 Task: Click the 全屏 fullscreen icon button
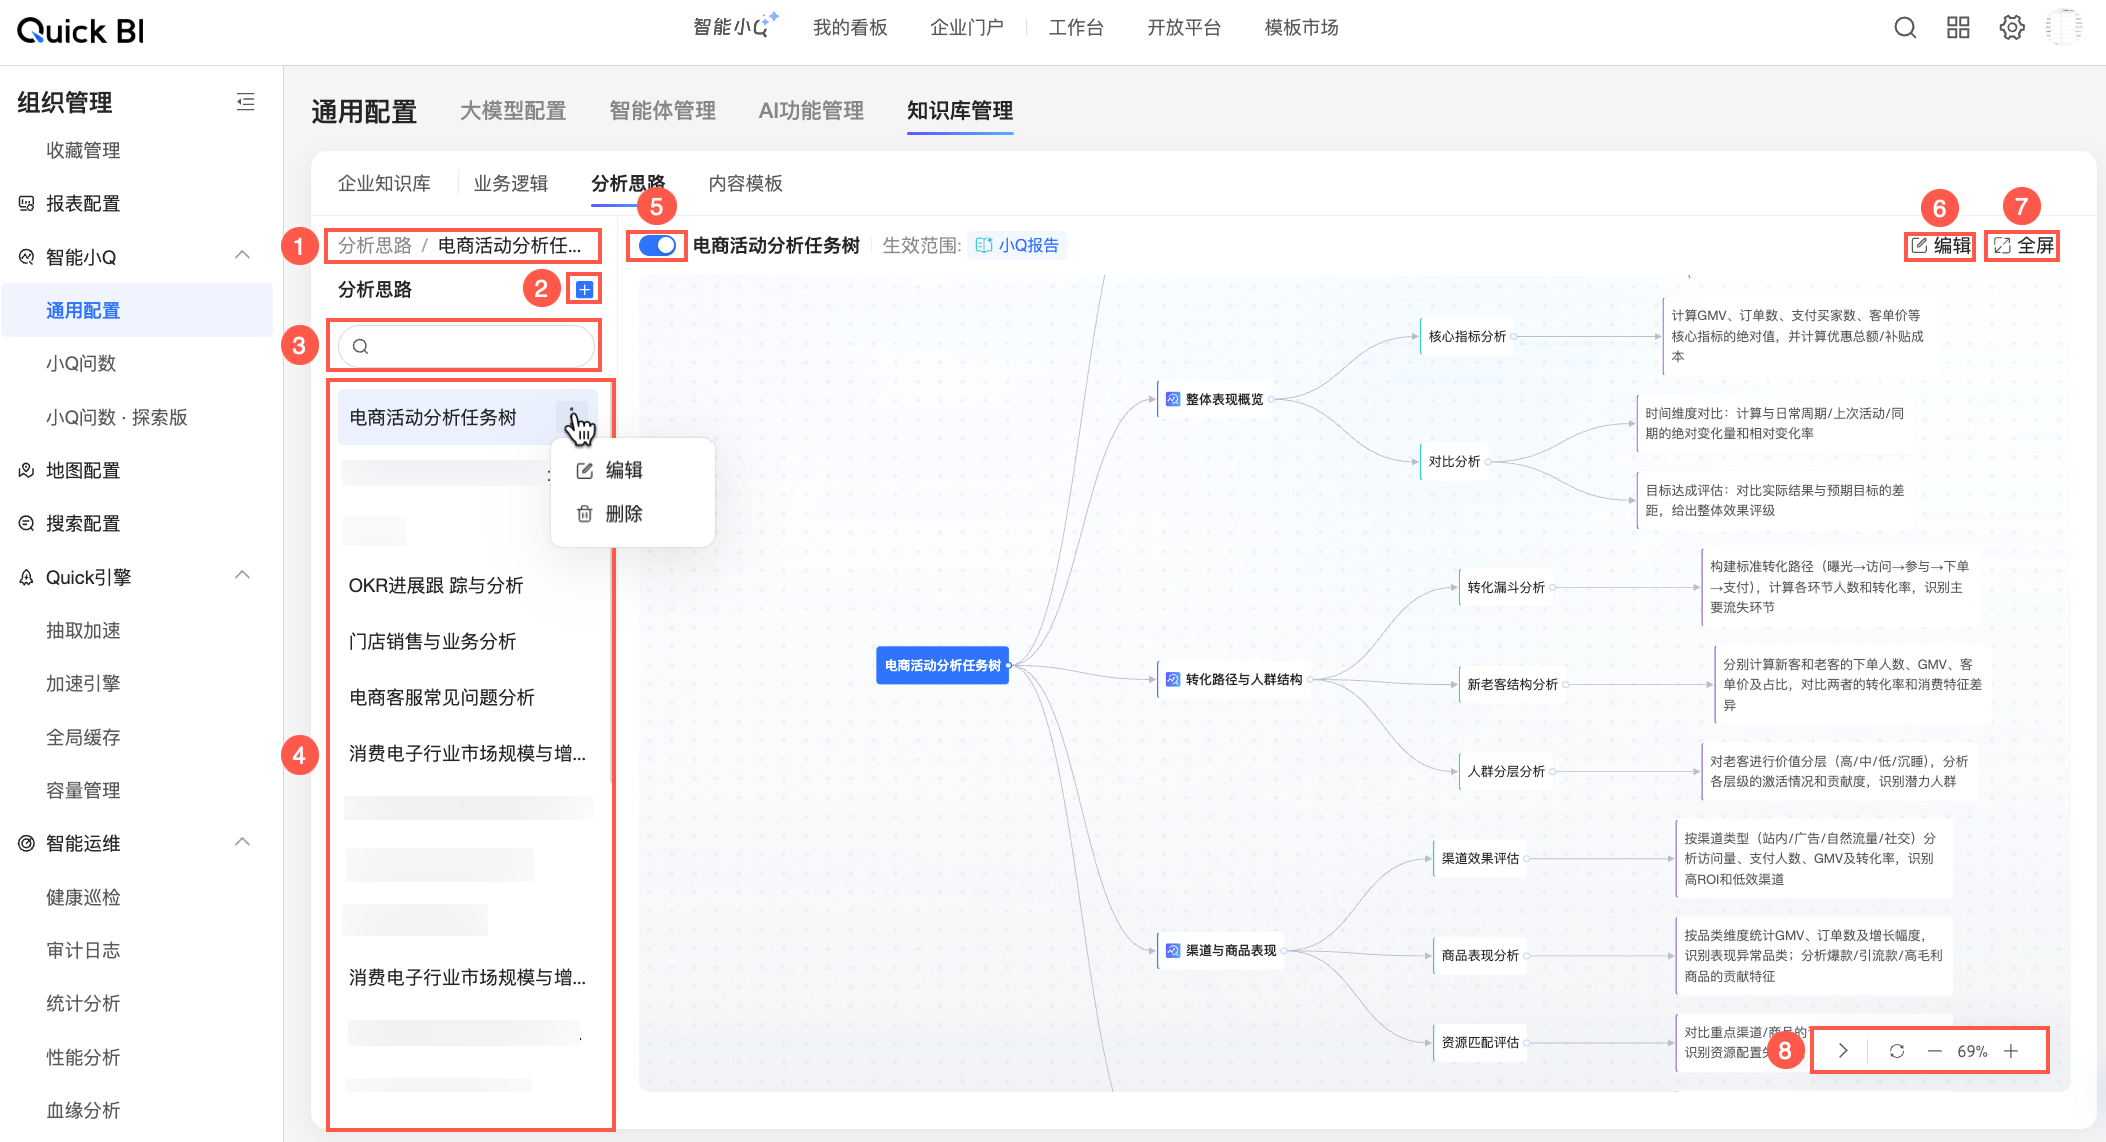(x=2023, y=246)
